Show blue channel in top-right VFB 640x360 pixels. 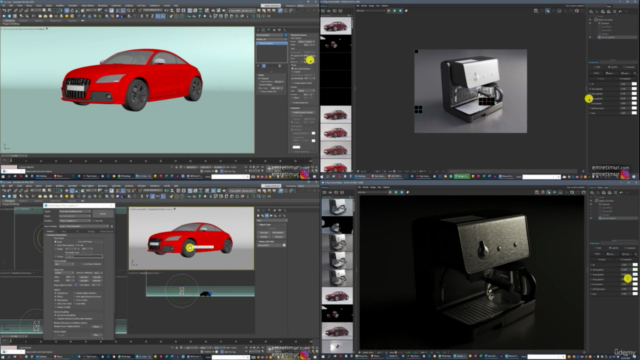point(400,11)
